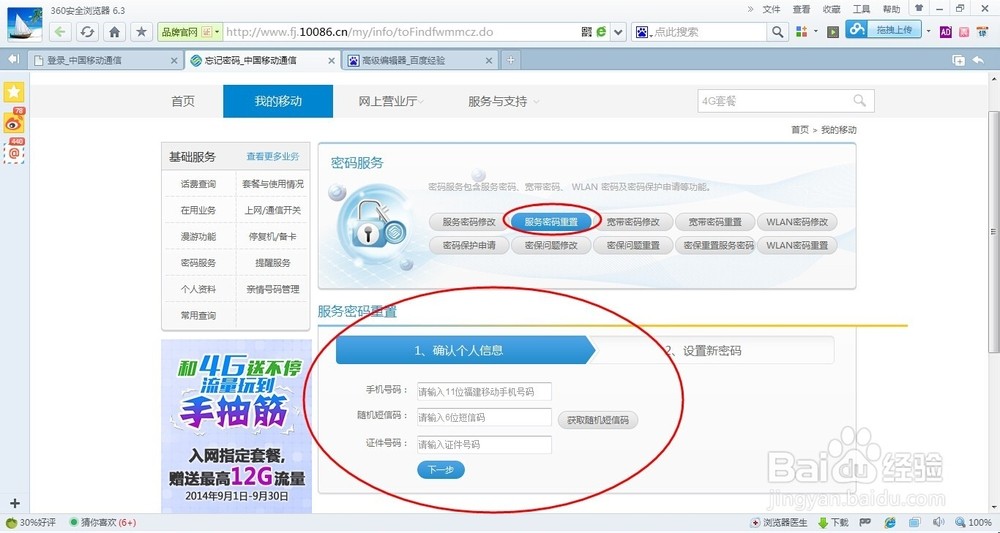Toggle mute speaker icon in status bar
The height and width of the screenshot is (533, 1000).
[x=938, y=523]
